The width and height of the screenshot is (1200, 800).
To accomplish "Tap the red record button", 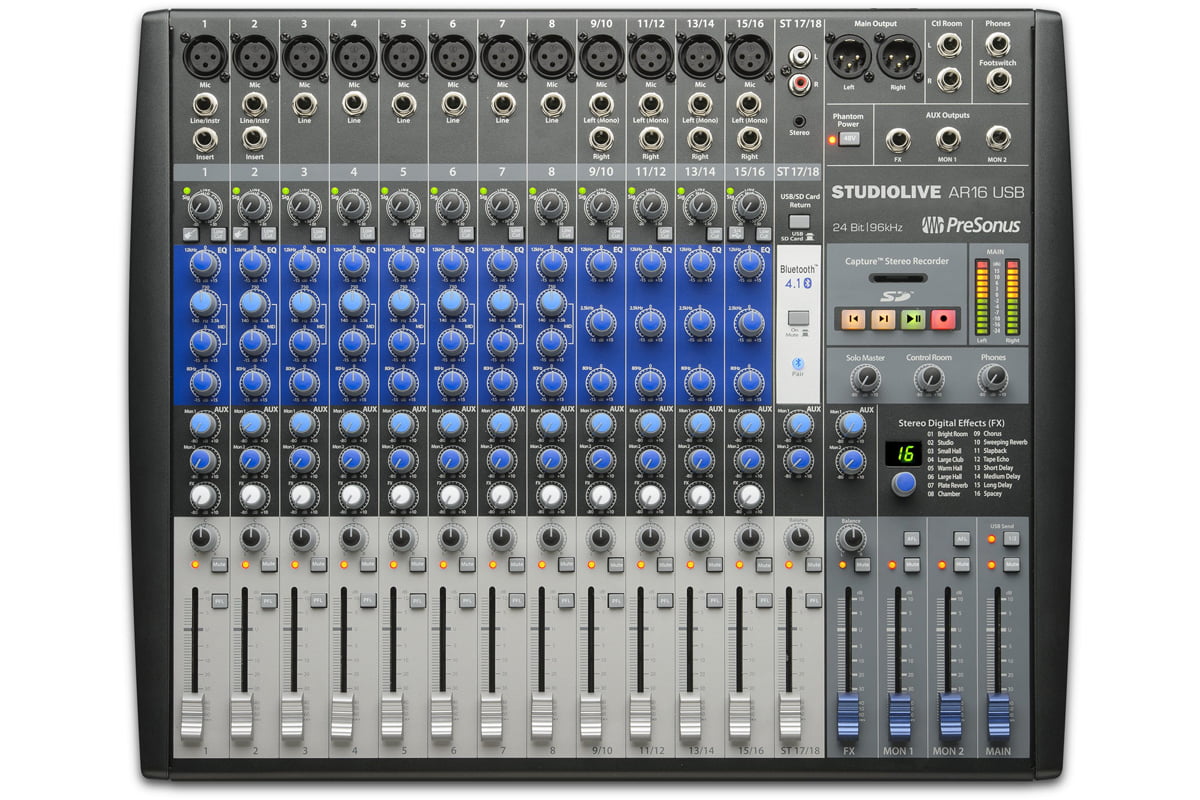I will (x=944, y=319).
